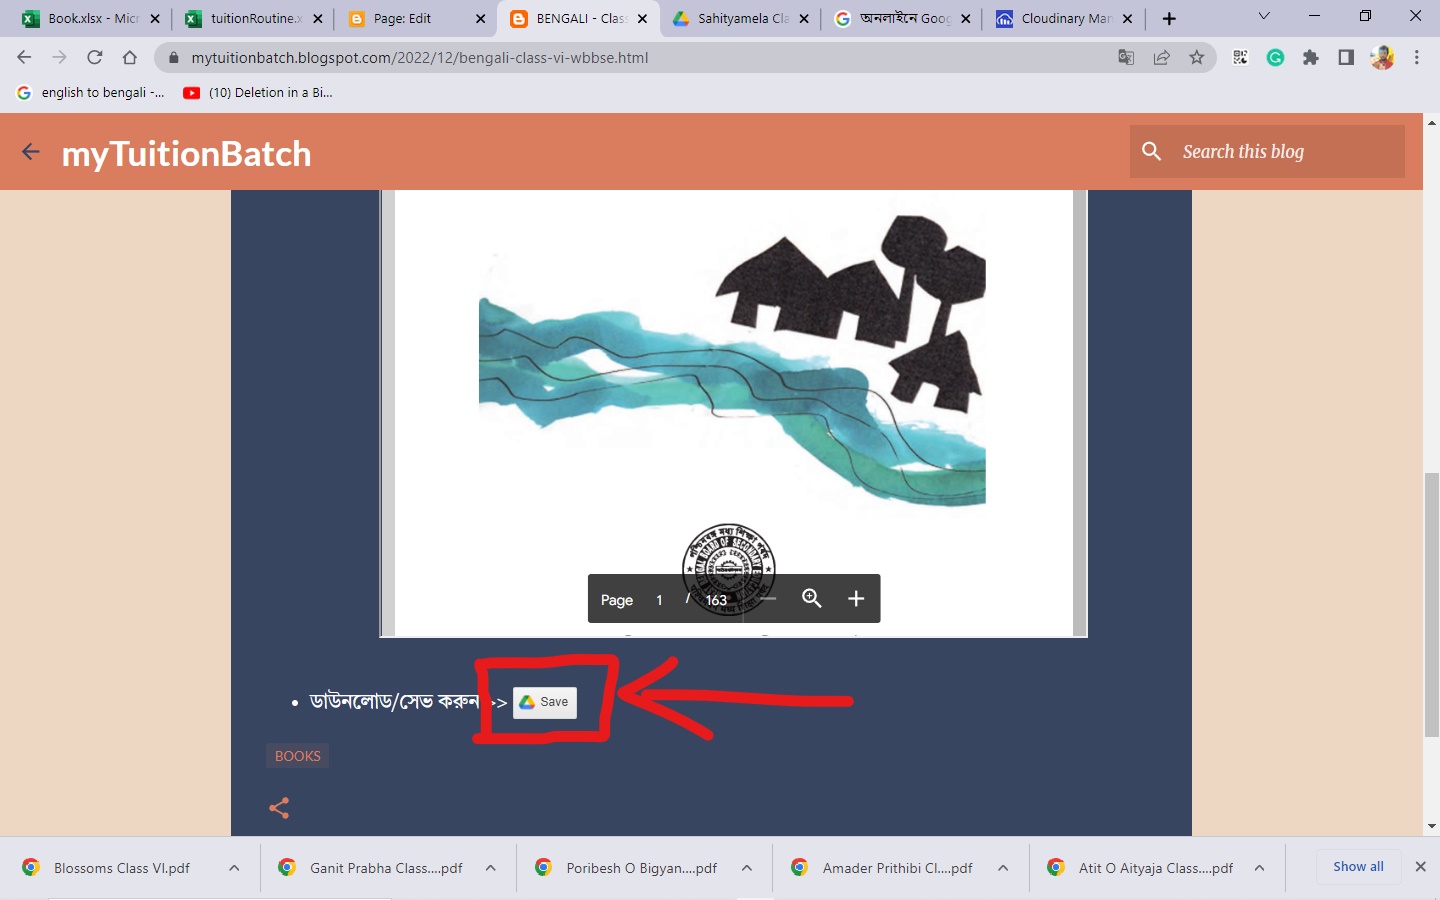Click the translate page icon
Viewport: 1440px width, 900px height.
tap(1126, 58)
